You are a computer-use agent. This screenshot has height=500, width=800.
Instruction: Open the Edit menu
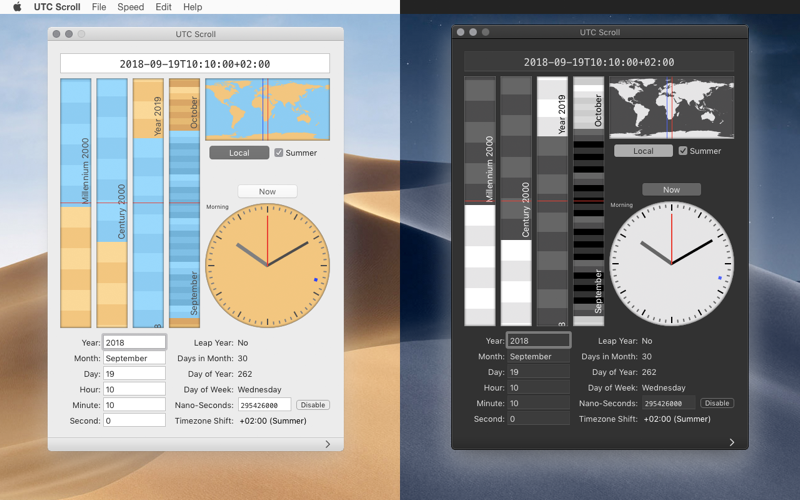coord(163,7)
